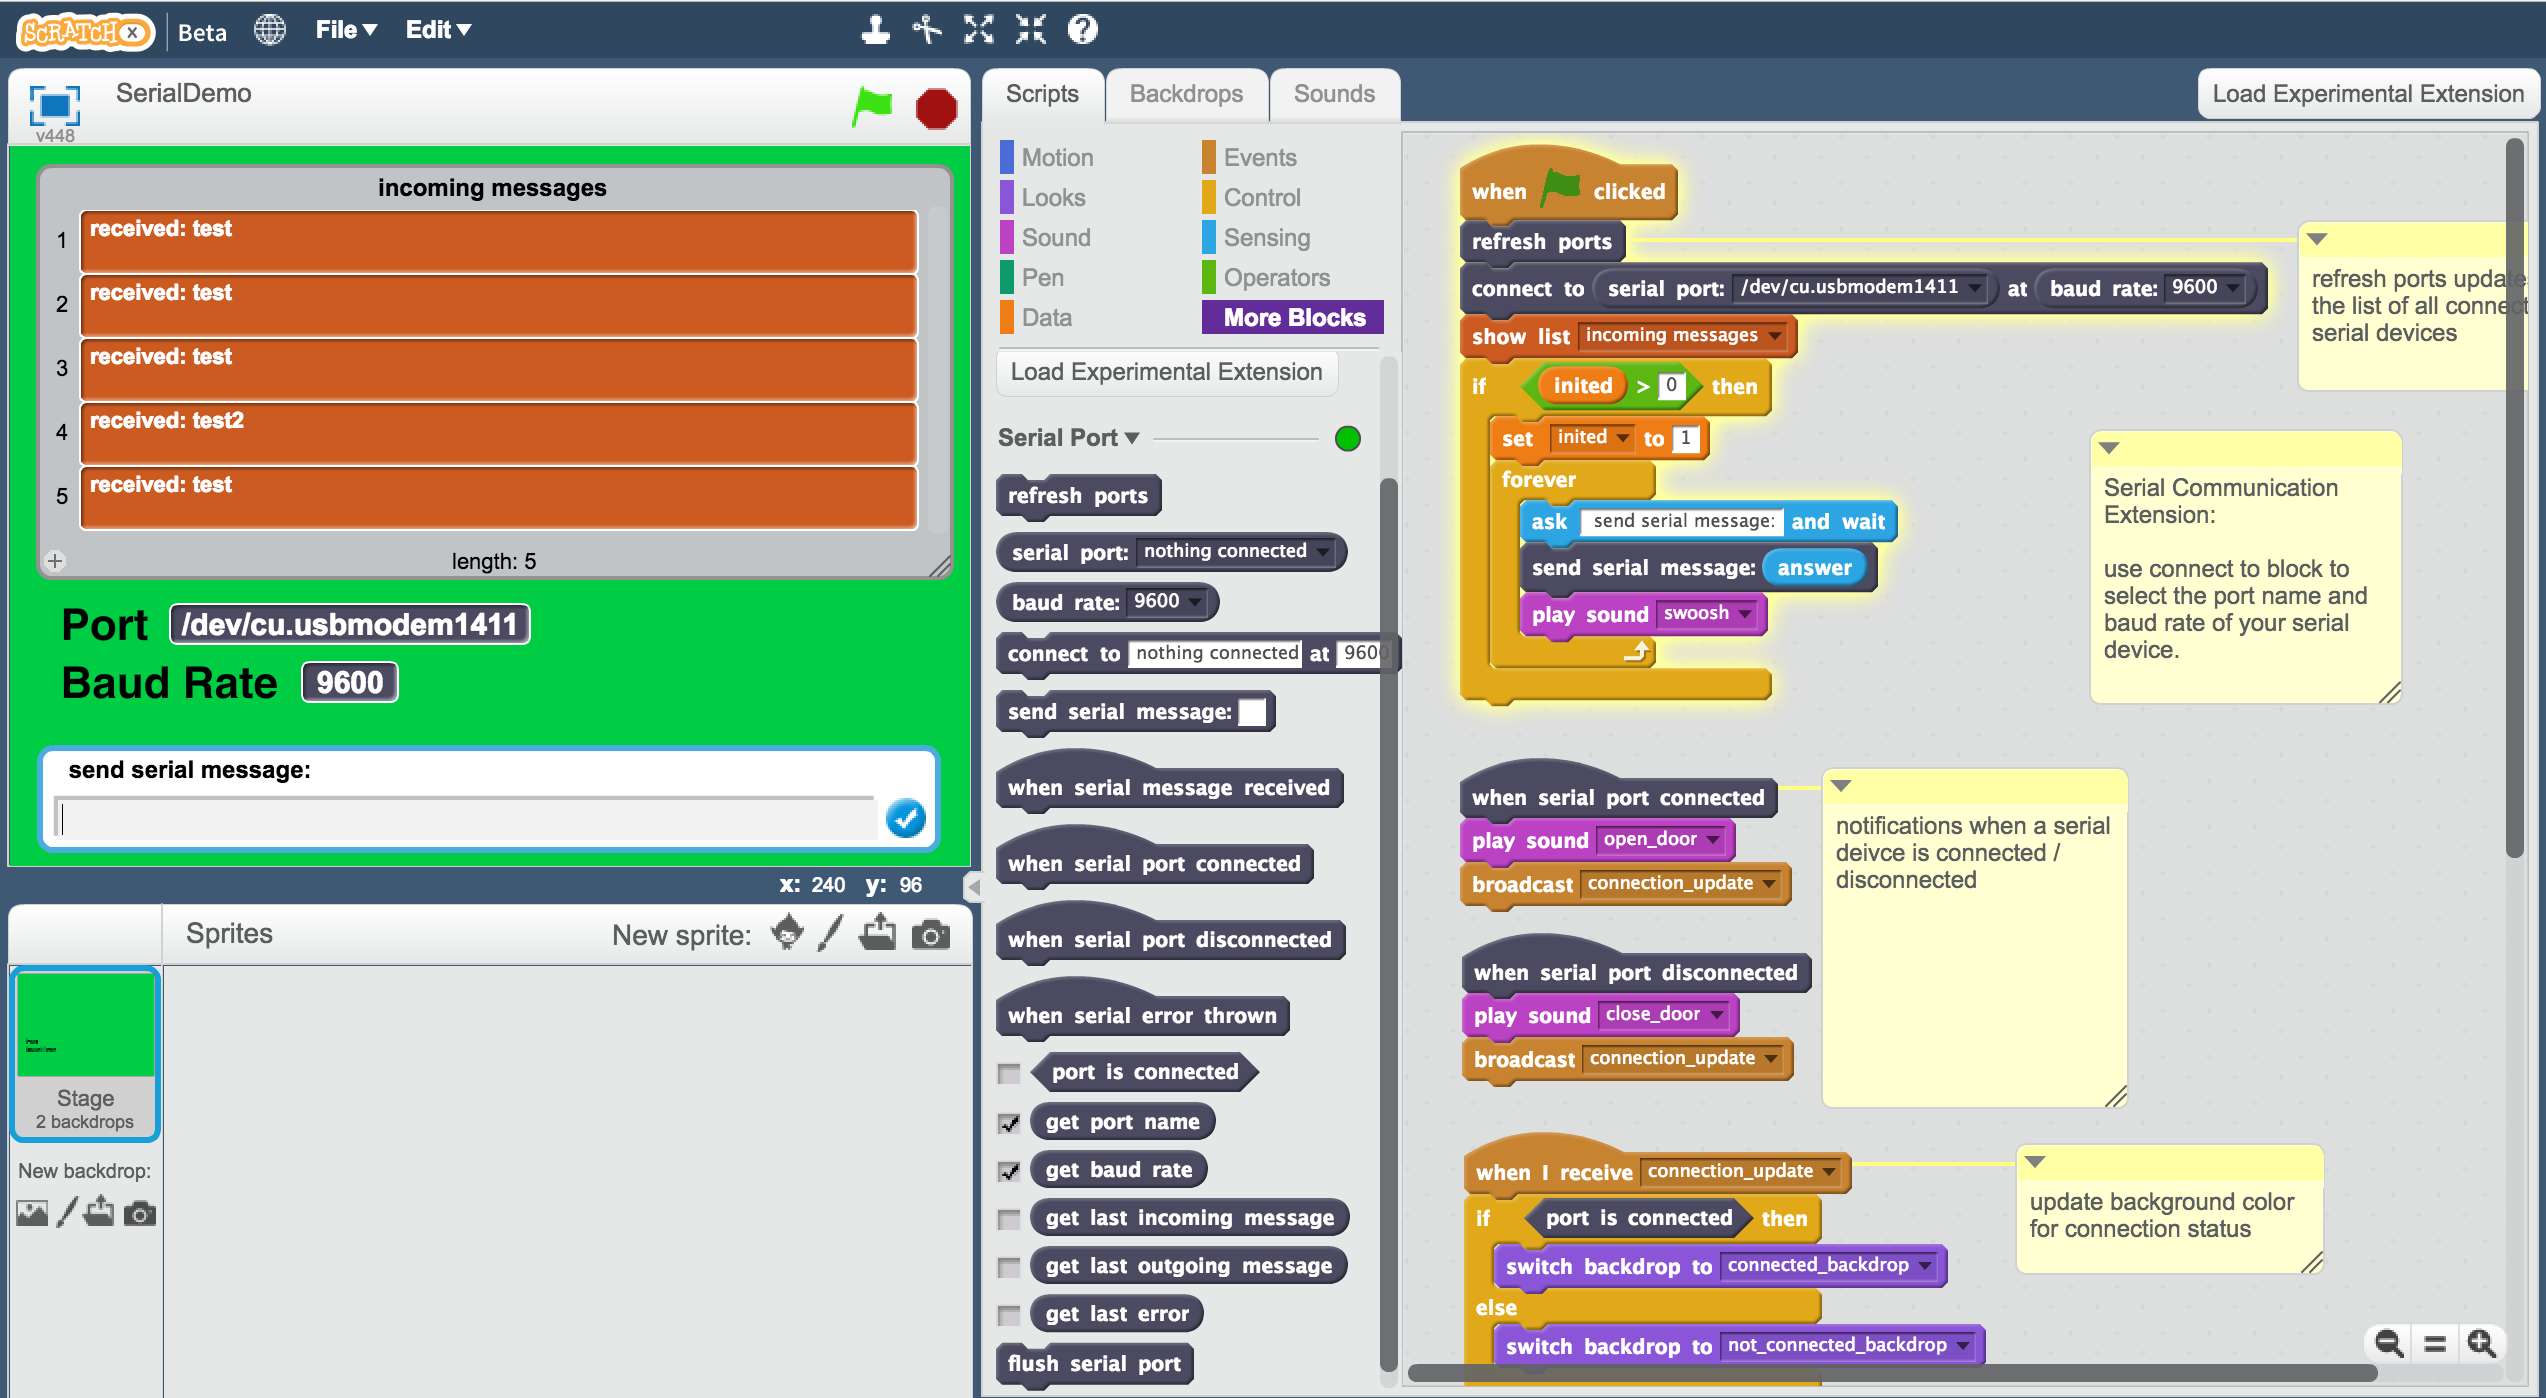Choose backdrop from library icon
Image resolution: width=2546 pixels, height=1398 pixels.
(x=32, y=1213)
